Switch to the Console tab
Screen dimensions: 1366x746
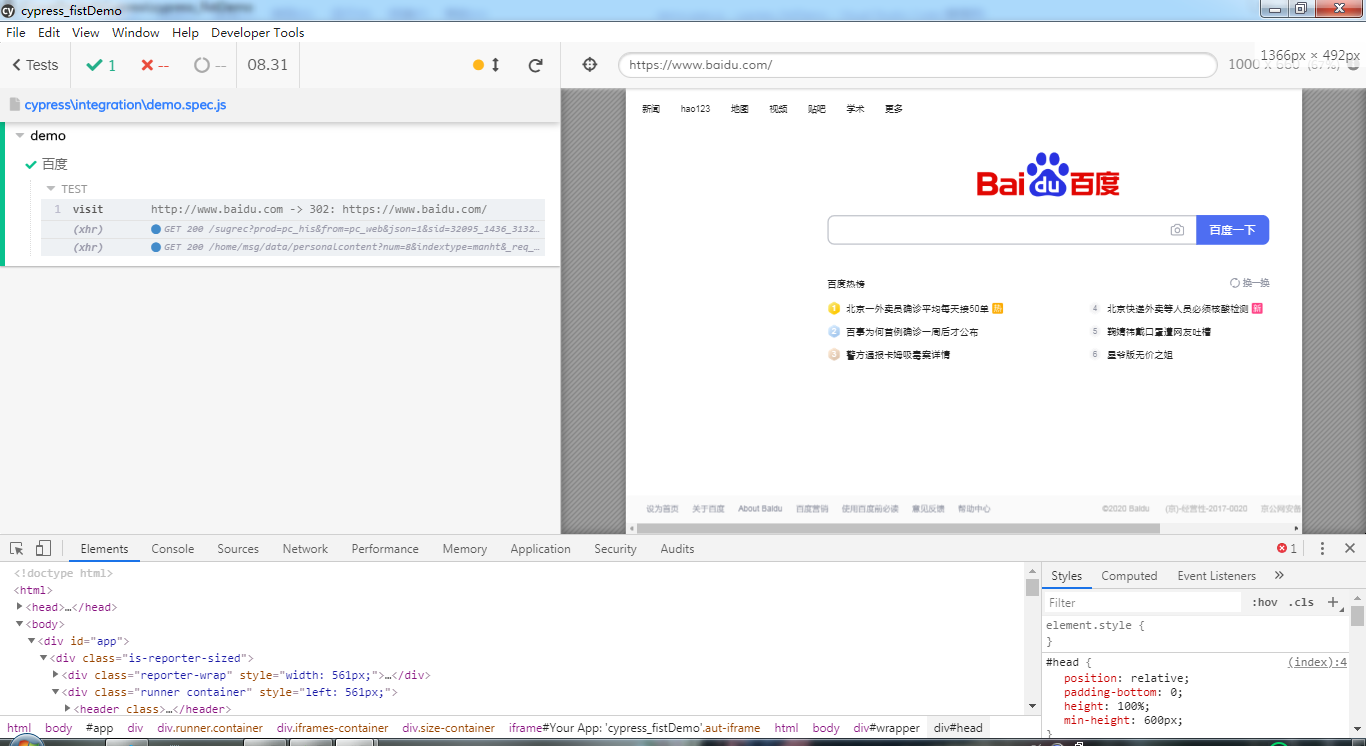(x=173, y=549)
